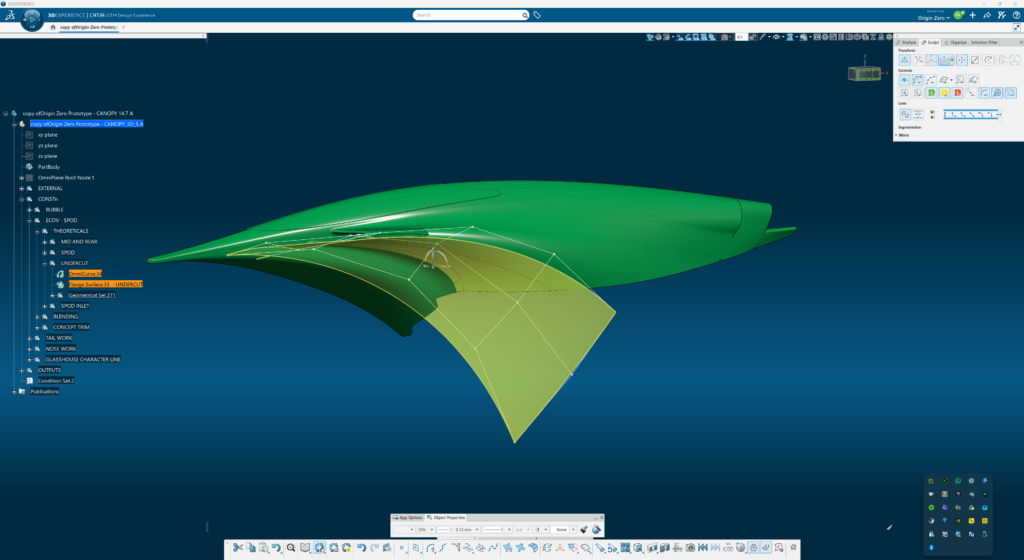
Task: Click the redo arrow icon in bottom toolbar
Action: tap(374, 547)
